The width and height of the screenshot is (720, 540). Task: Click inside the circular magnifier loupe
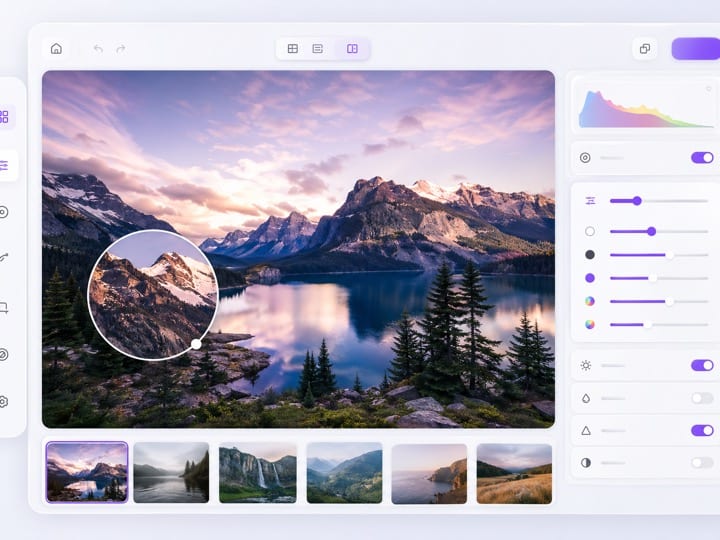click(x=152, y=295)
